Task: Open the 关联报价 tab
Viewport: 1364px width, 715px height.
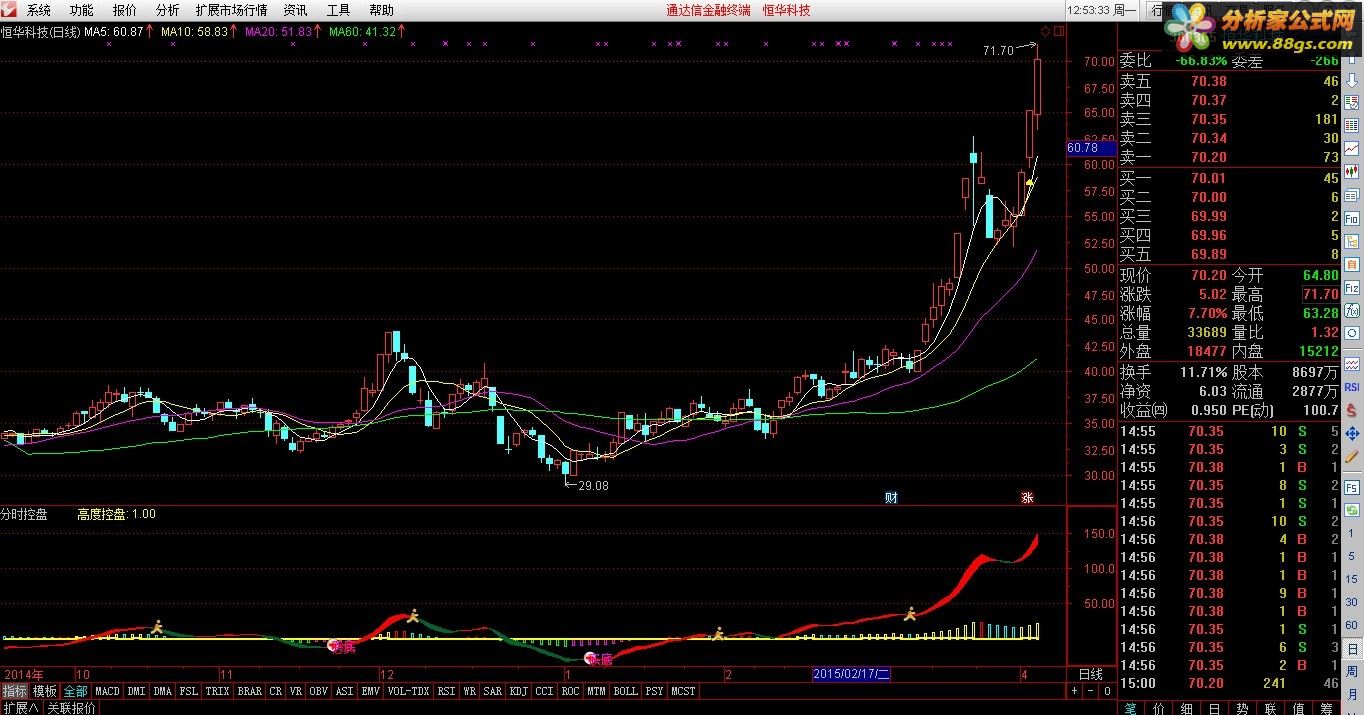Action: click(x=71, y=708)
